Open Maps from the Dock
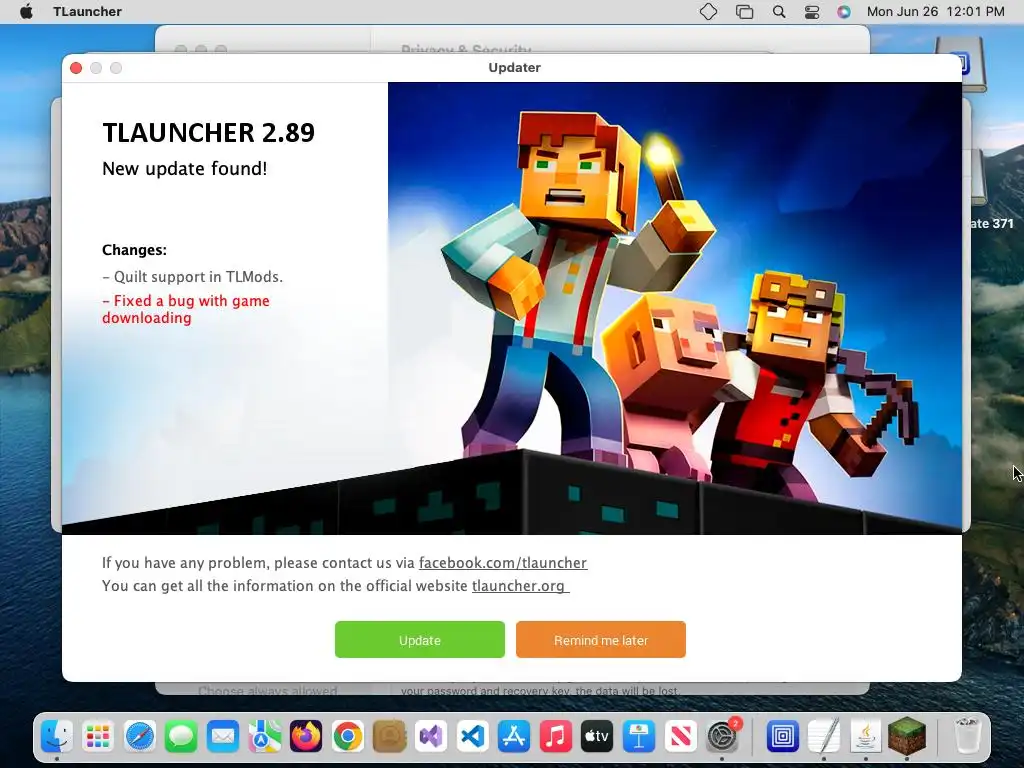This screenshot has width=1024, height=768. coord(264,737)
